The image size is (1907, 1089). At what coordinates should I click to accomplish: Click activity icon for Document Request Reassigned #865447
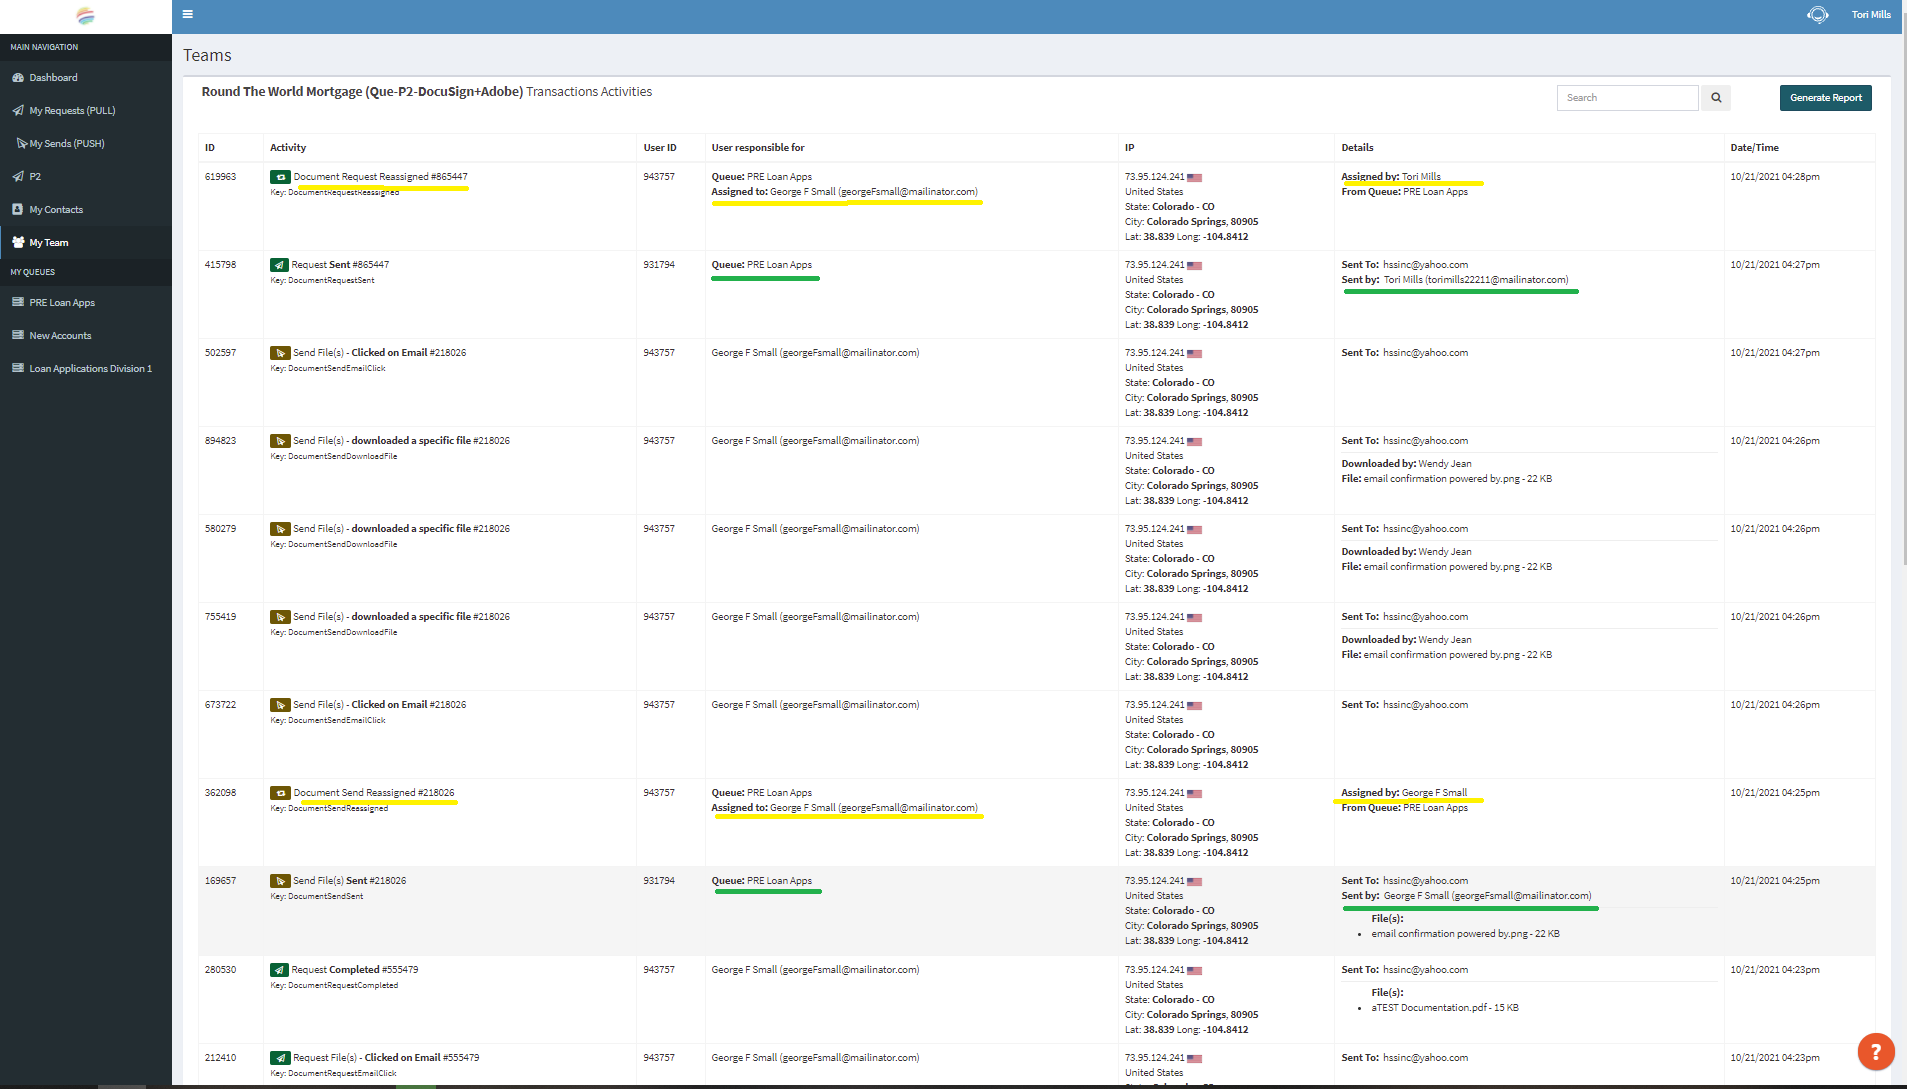click(280, 177)
